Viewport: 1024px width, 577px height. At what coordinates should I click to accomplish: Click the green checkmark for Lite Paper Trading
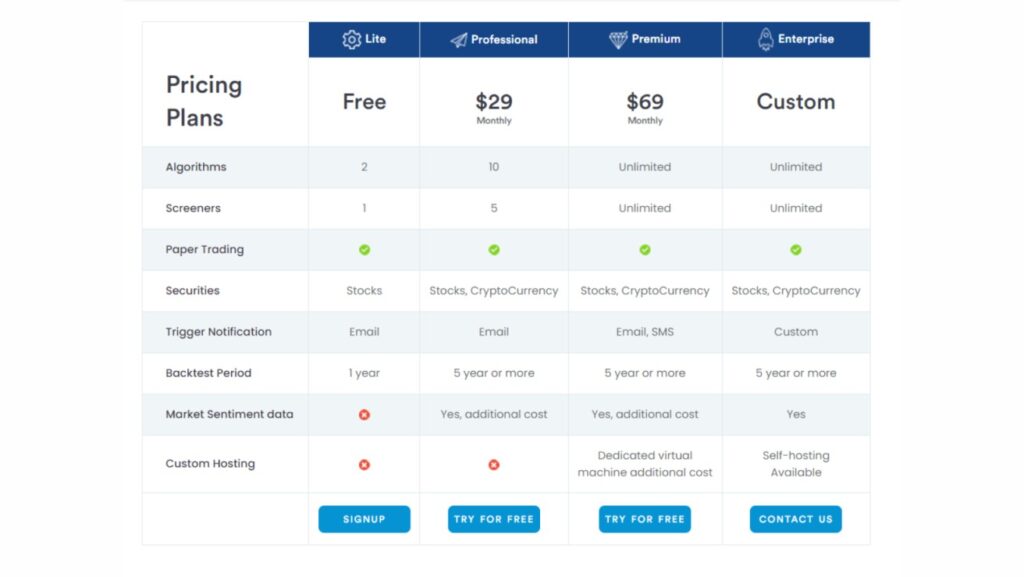(x=364, y=249)
